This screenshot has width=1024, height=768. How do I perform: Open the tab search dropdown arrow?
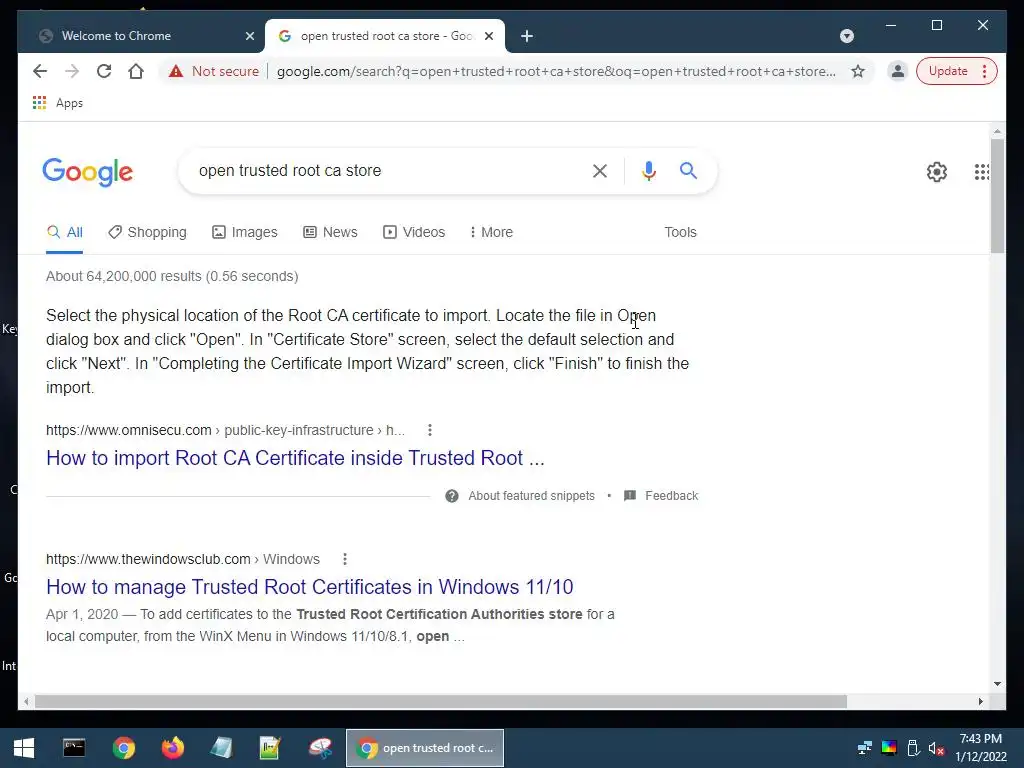point(846,36)
